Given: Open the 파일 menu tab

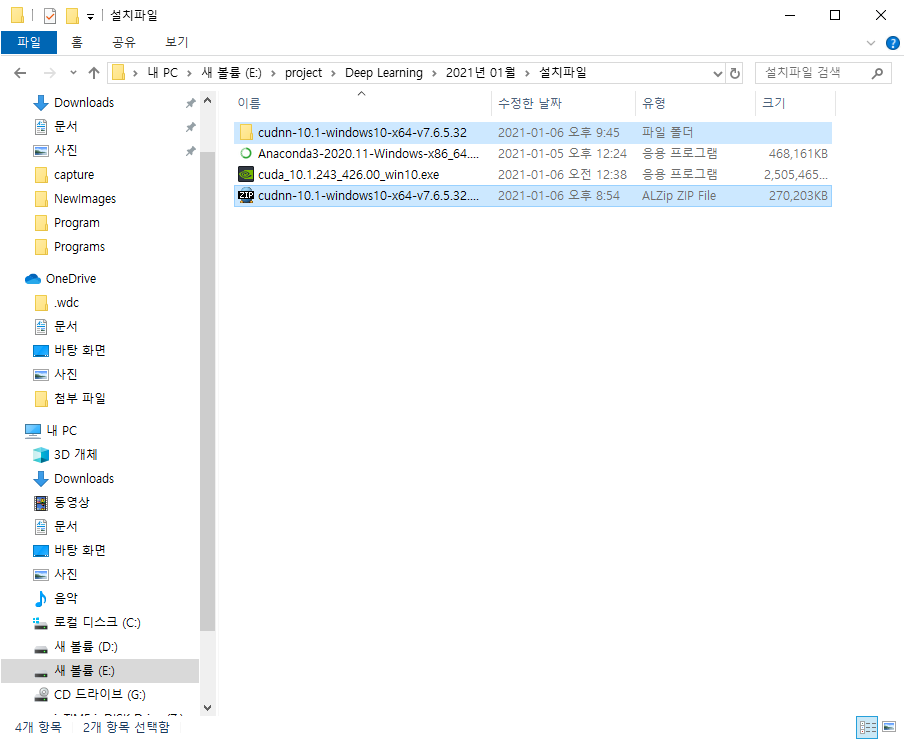Looking at the screenshot, I should click(x=29, y=42).
